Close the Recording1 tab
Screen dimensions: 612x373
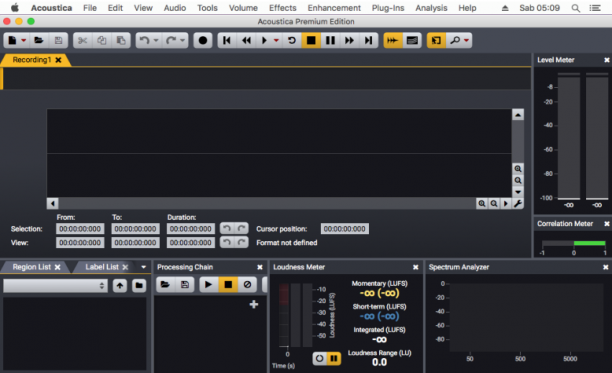(x=58, y=60)
